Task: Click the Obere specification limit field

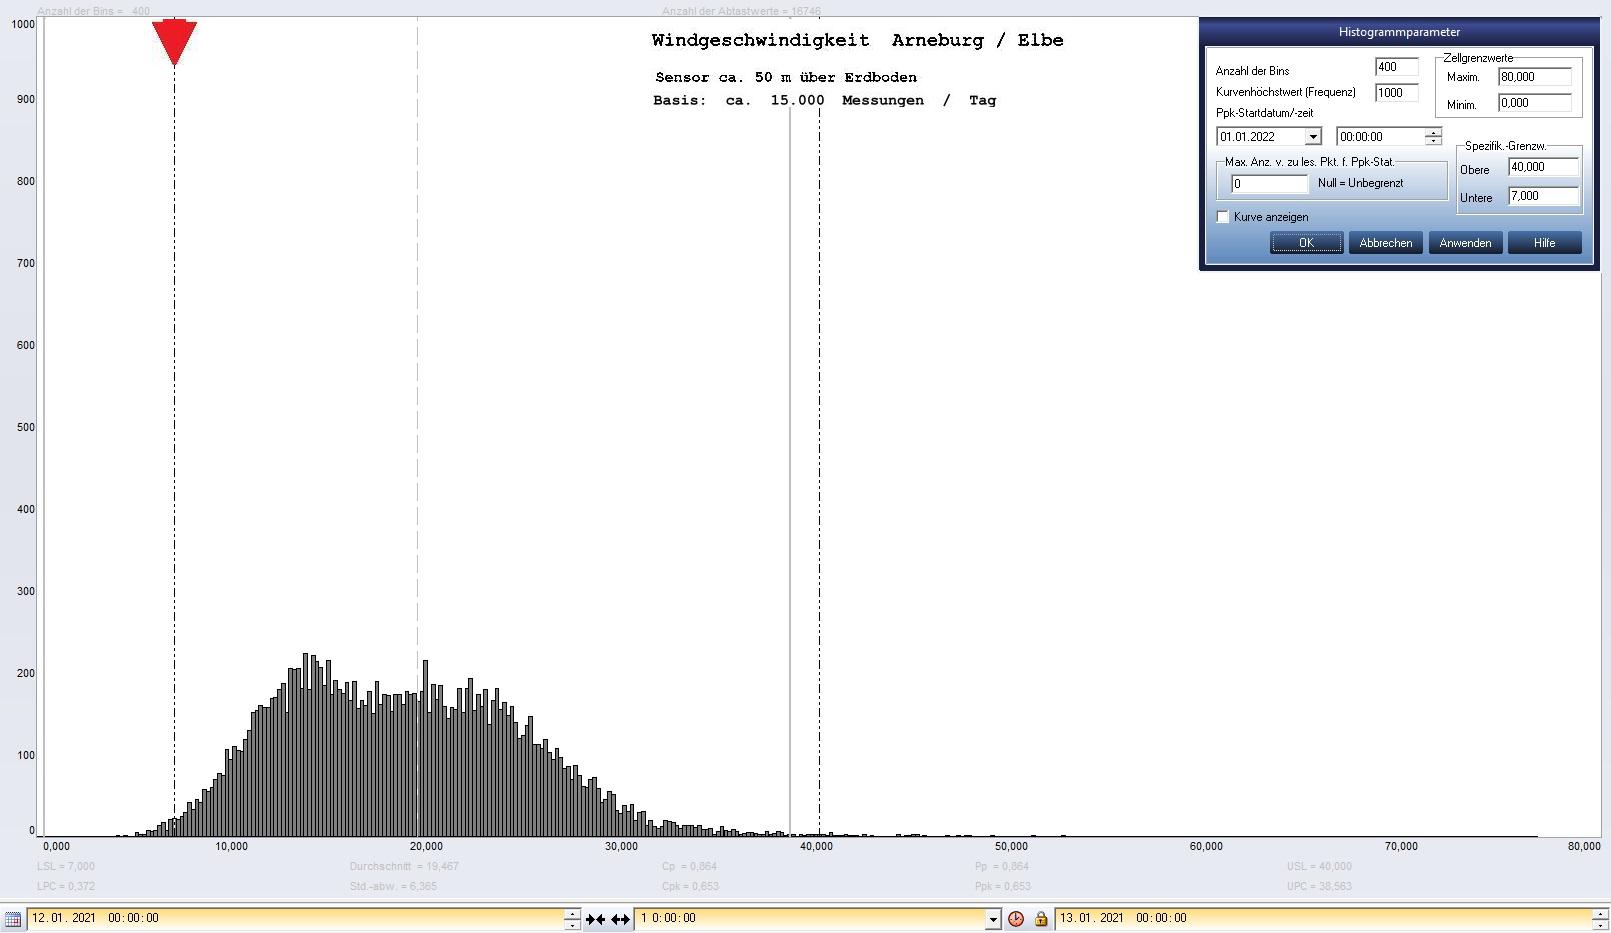Action: [x=1543, y=167]
